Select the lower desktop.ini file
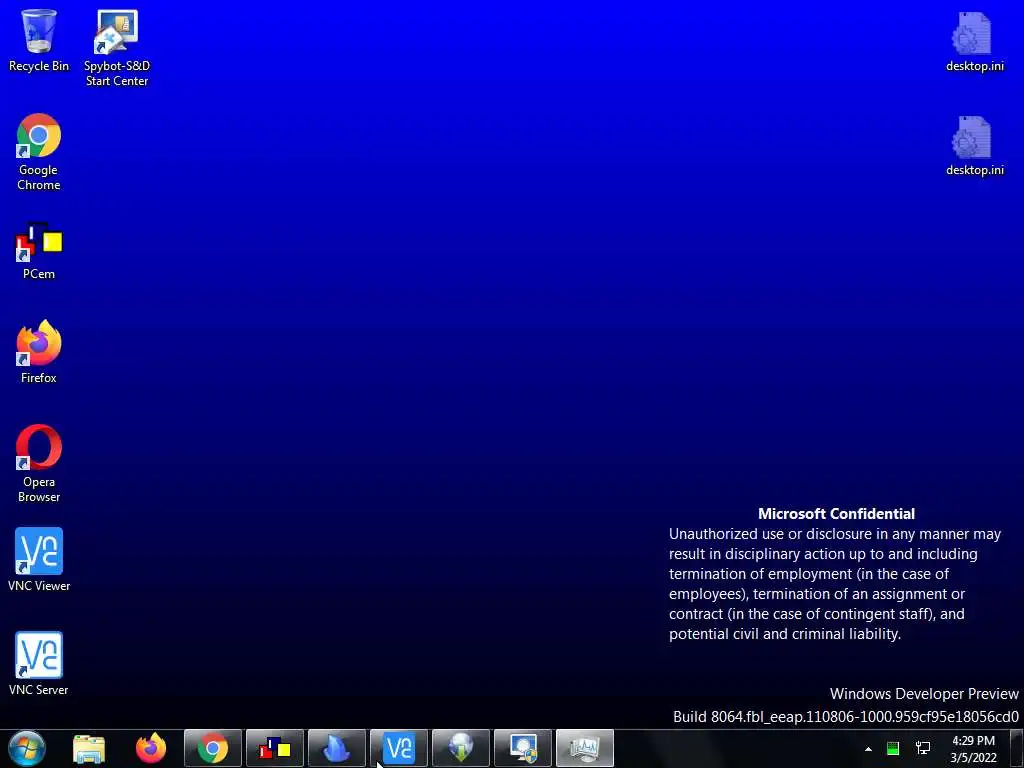Viewport: 1024px width, 768px height. [x=974, y=146]
